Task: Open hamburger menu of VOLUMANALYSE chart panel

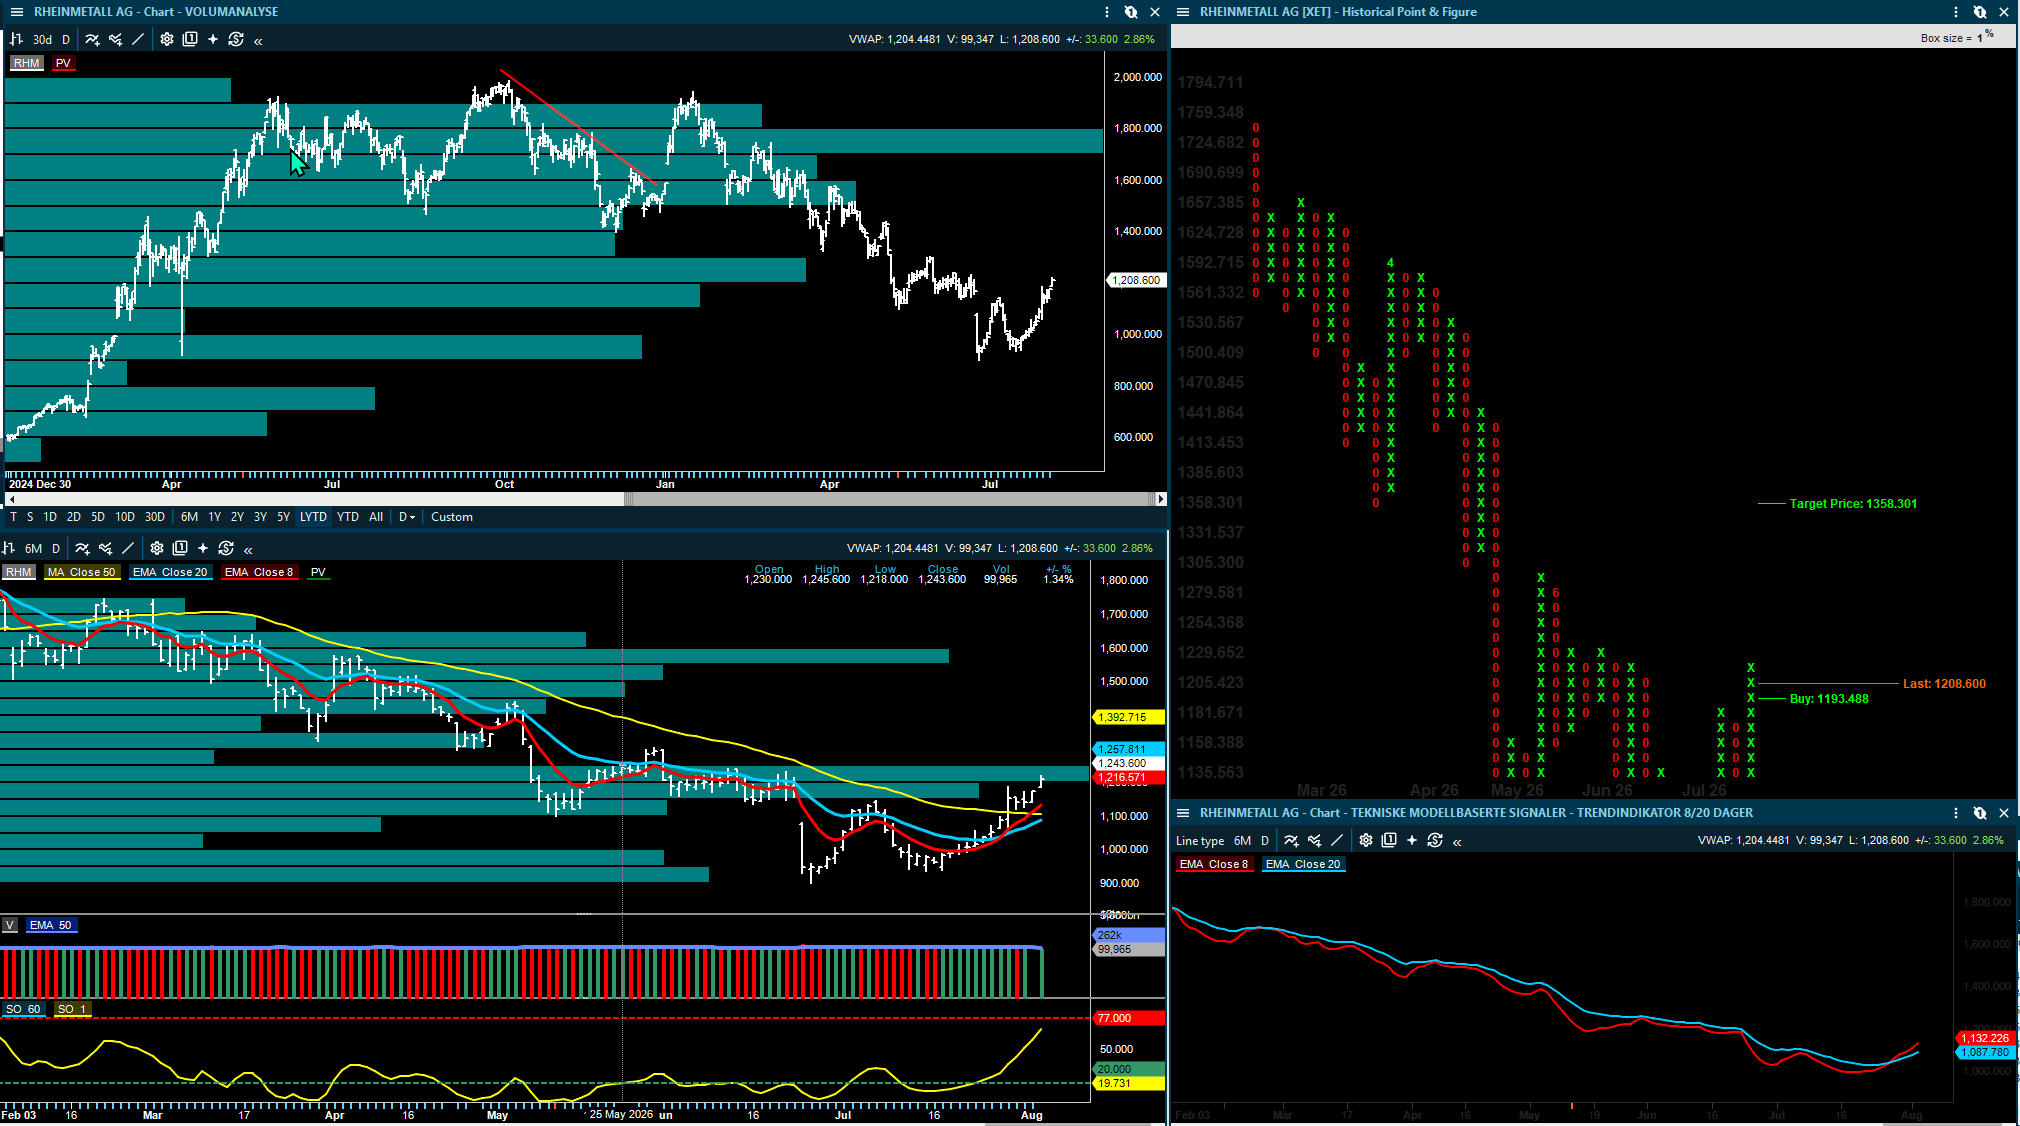Action: (16, 12)
